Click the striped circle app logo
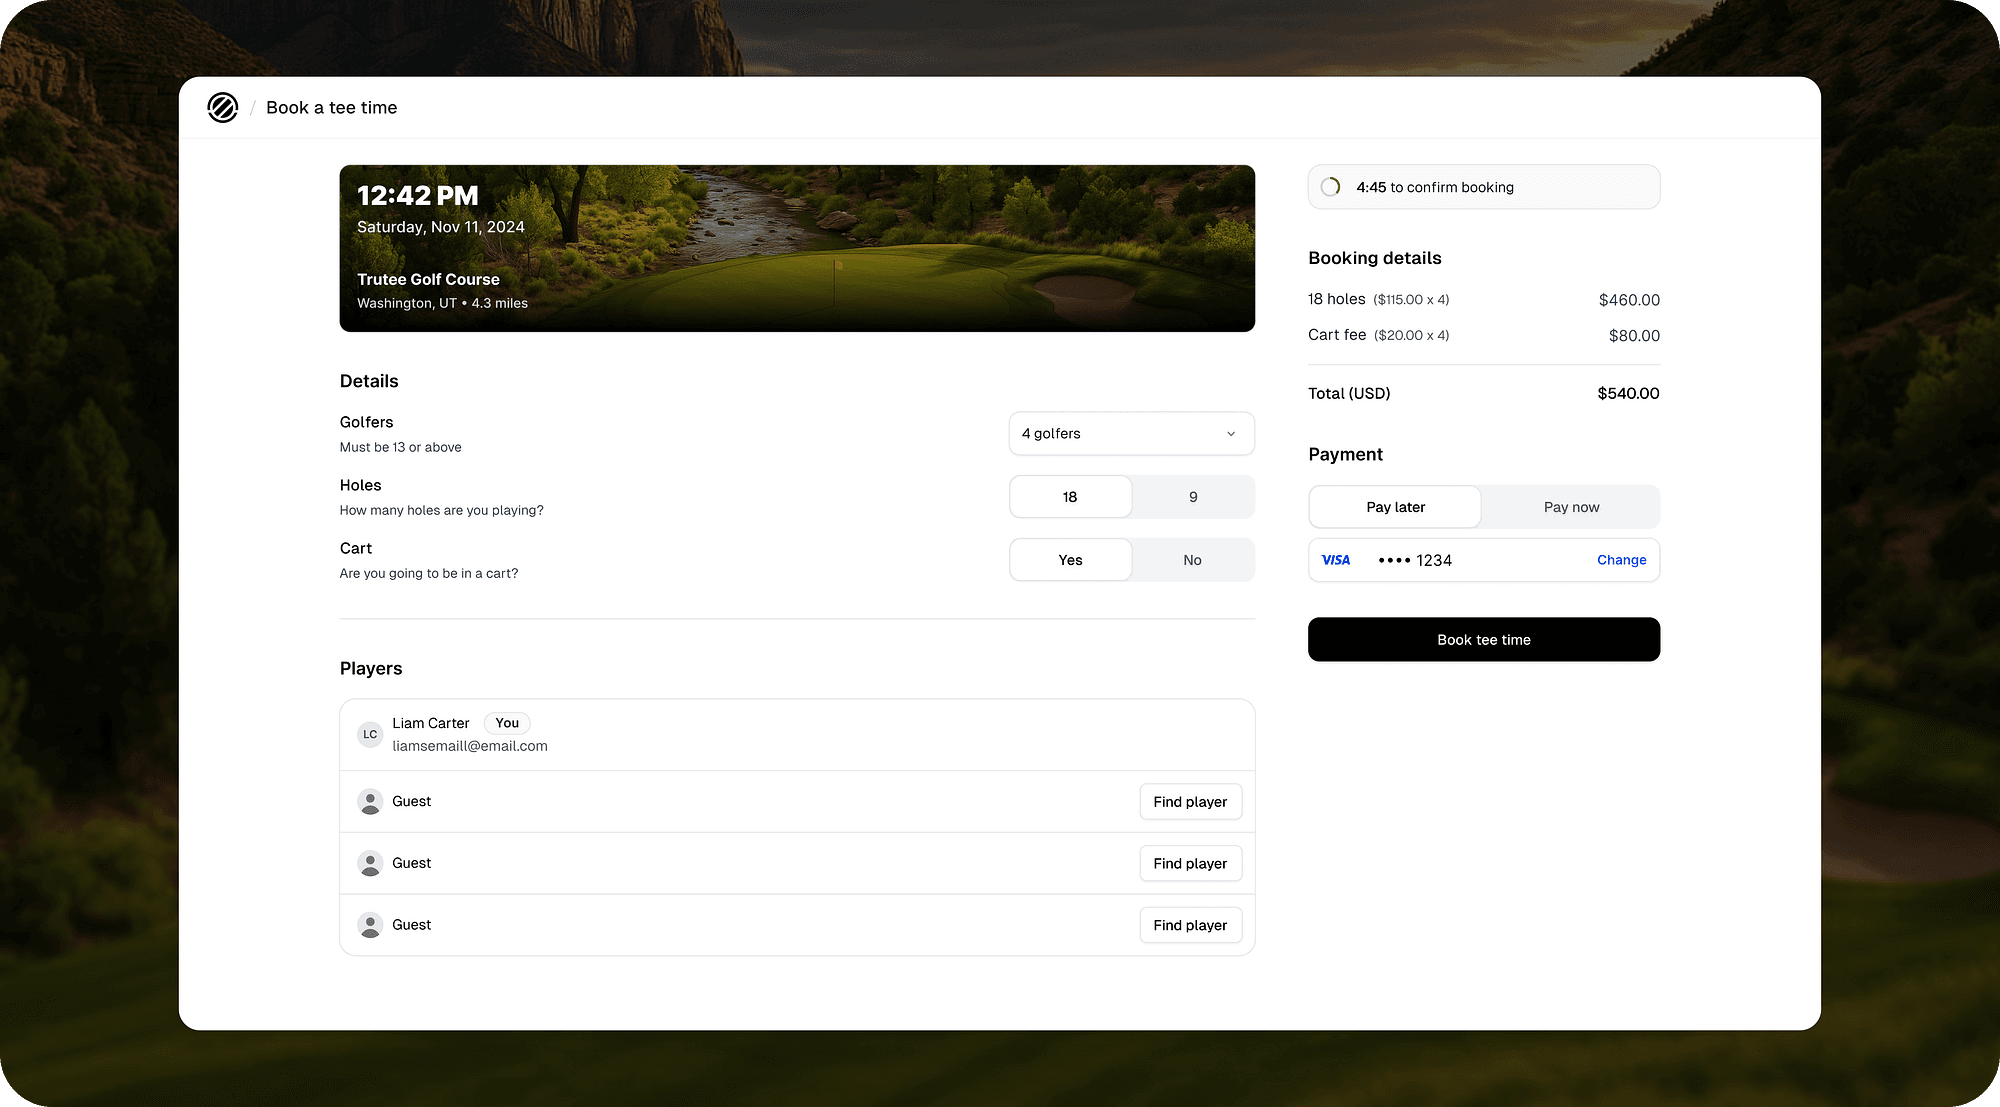Viewport: 2000px width, 1107px height. point(222,107)
